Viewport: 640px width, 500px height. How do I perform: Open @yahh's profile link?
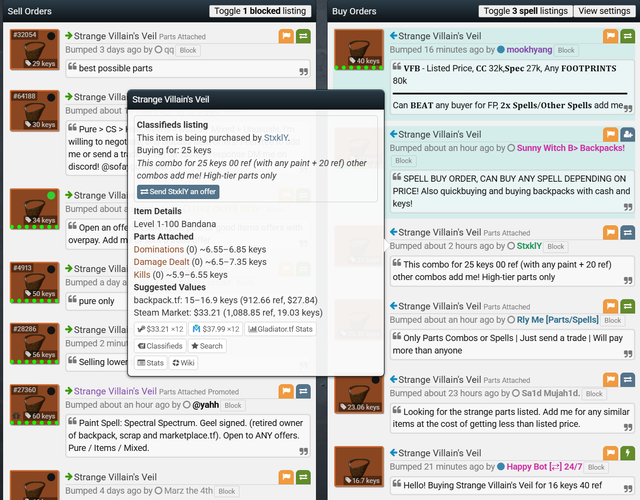[x=205, y=405]
